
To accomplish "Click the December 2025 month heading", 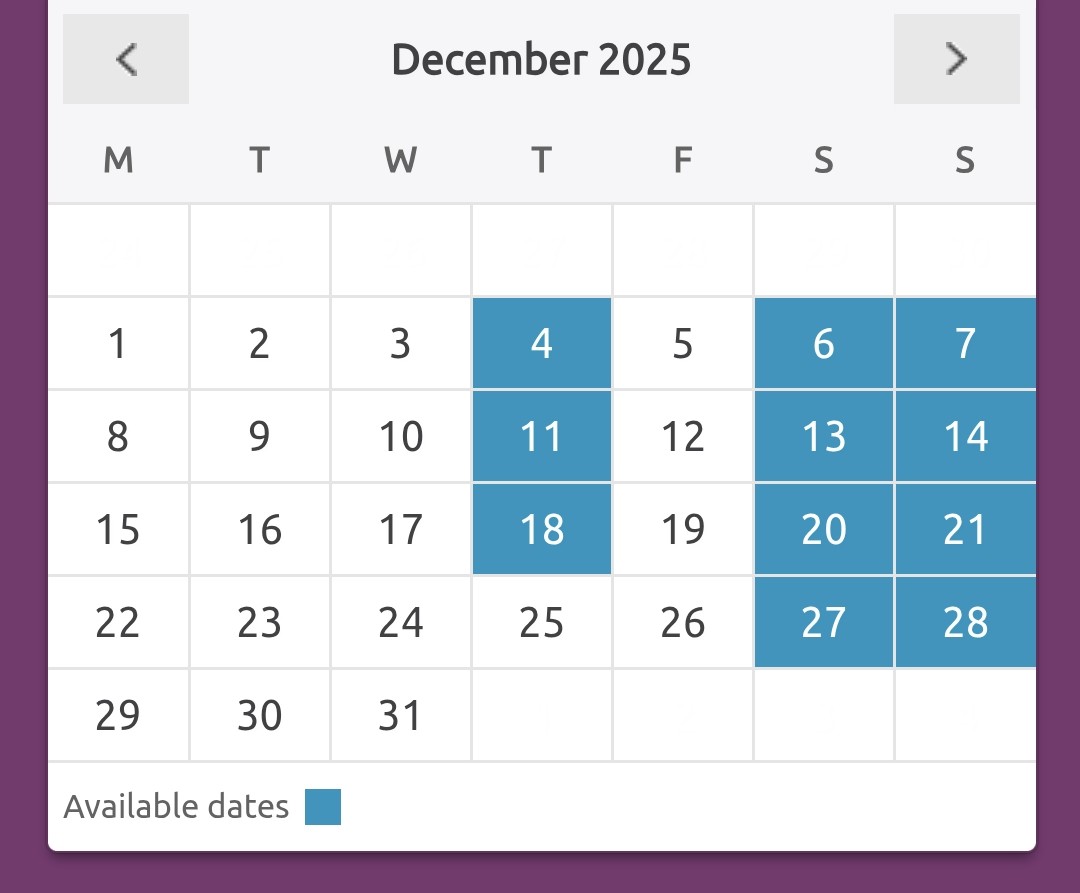I will [541, 60].
